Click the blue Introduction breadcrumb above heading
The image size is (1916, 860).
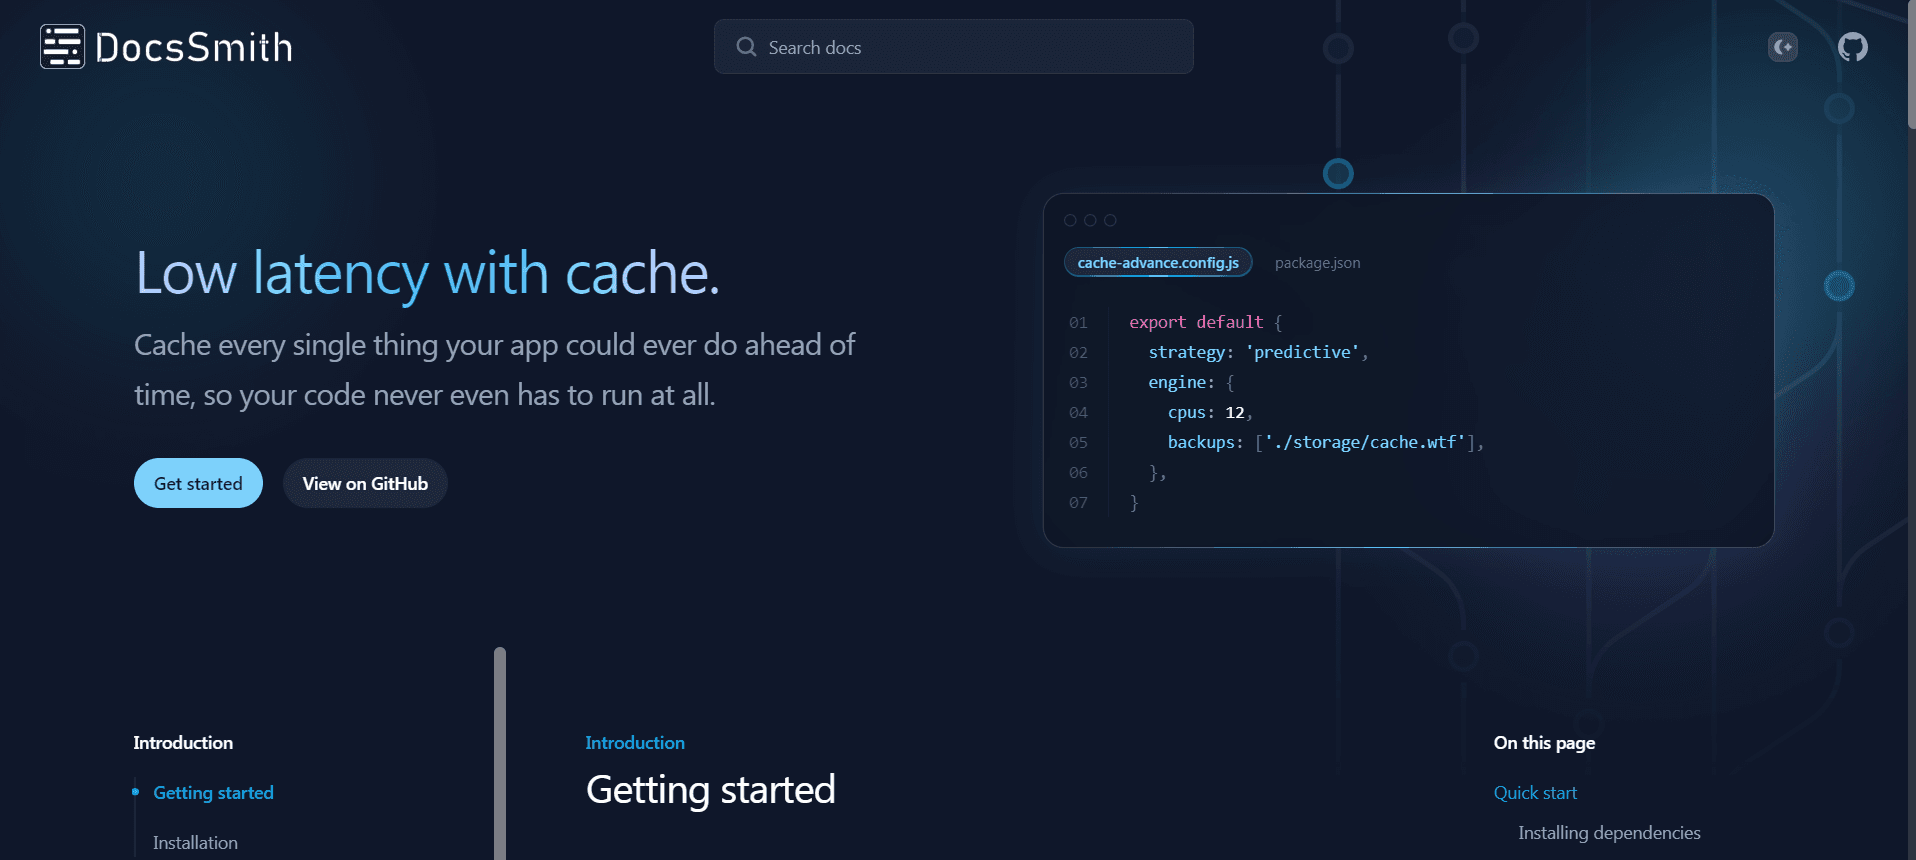tap(635, 743)
